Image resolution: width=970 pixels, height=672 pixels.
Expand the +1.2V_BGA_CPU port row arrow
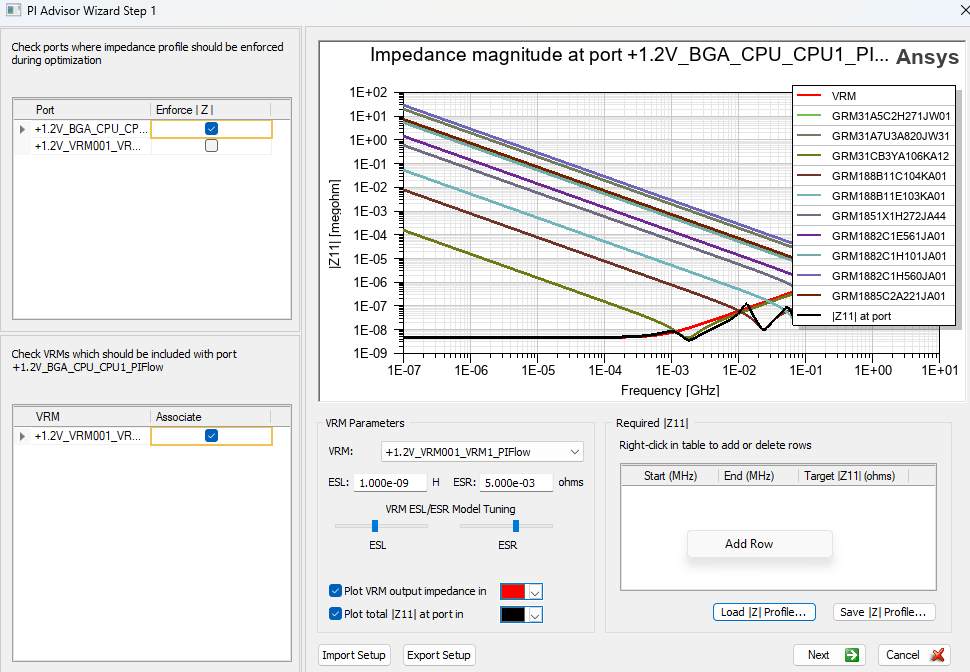(x=23, y=129)
